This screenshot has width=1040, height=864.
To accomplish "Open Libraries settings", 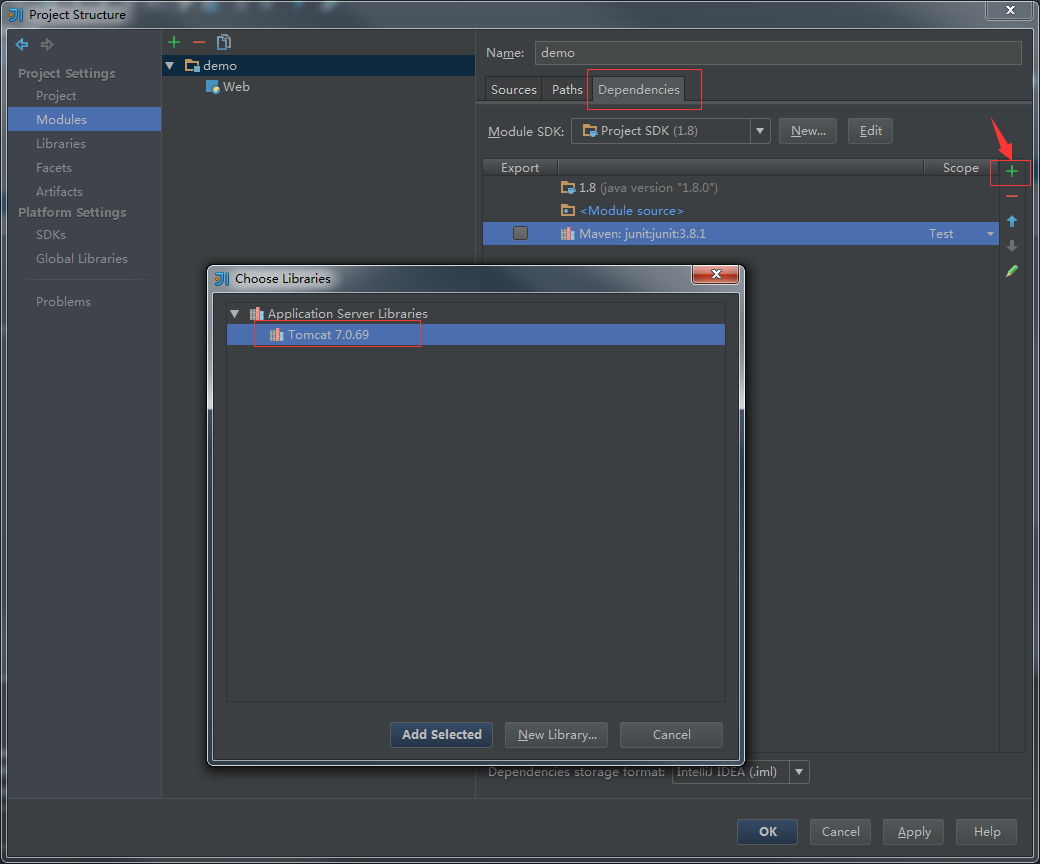I will tap(60, 143).
